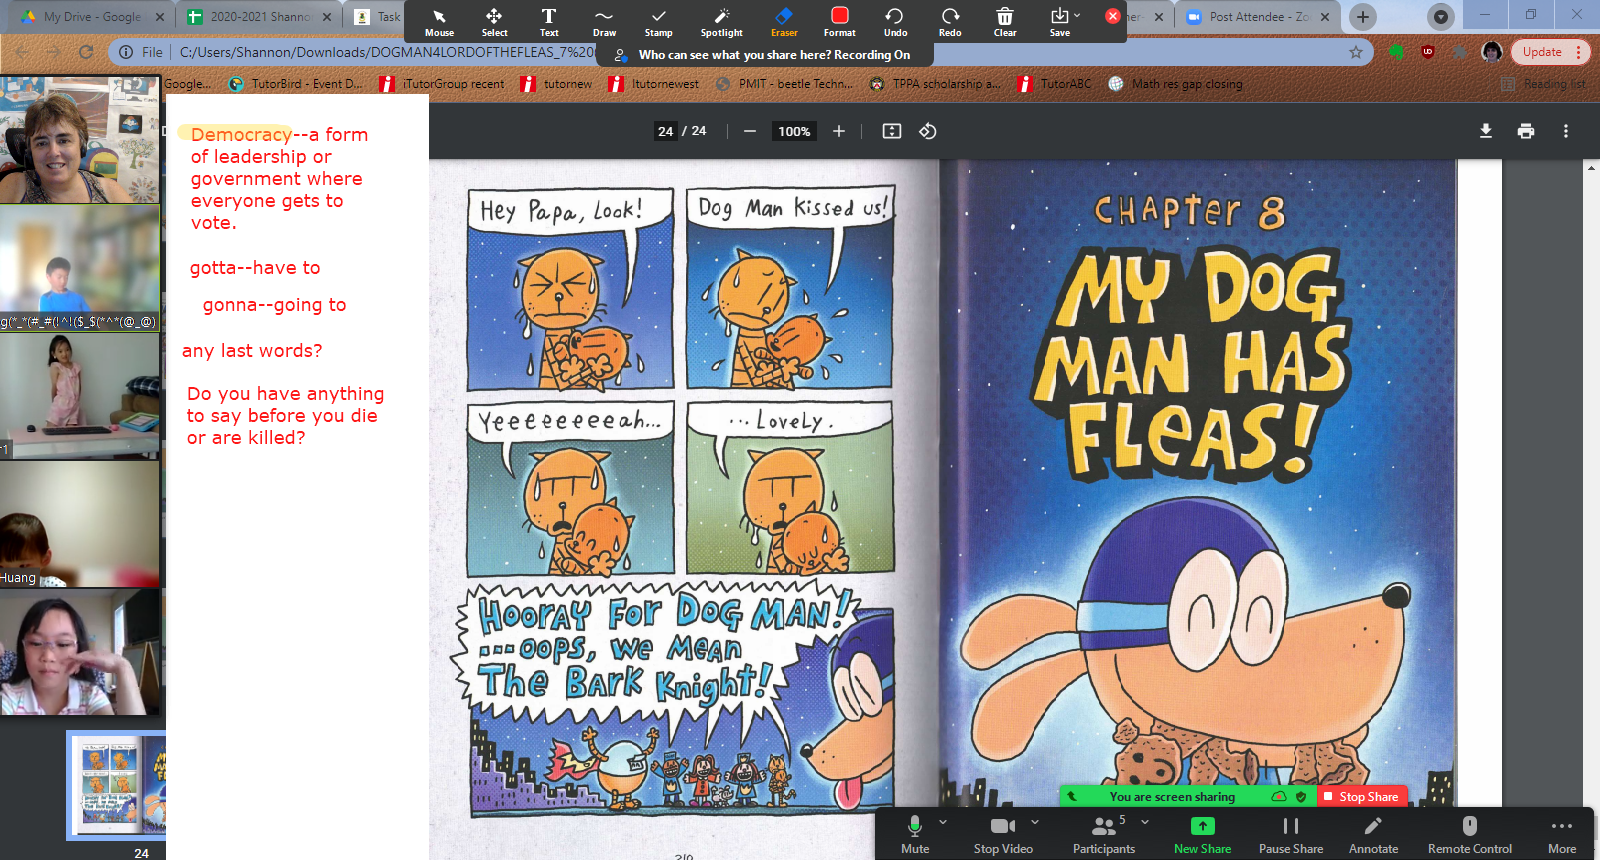Undo the last annotation
Viewport: 1600px width, 860px height.
tap(895, 21)
